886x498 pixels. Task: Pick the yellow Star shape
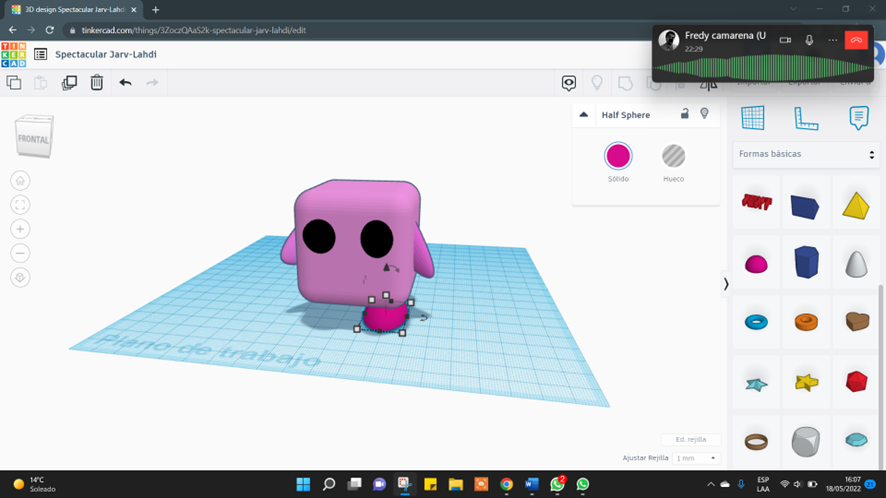806,383
